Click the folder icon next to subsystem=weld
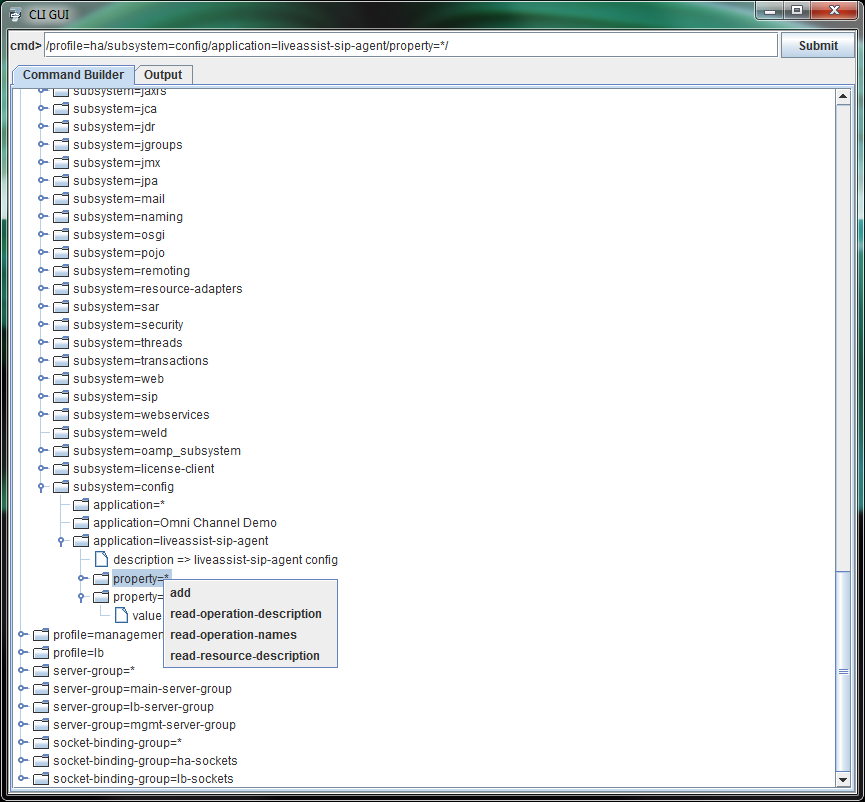 click(61, 433)
